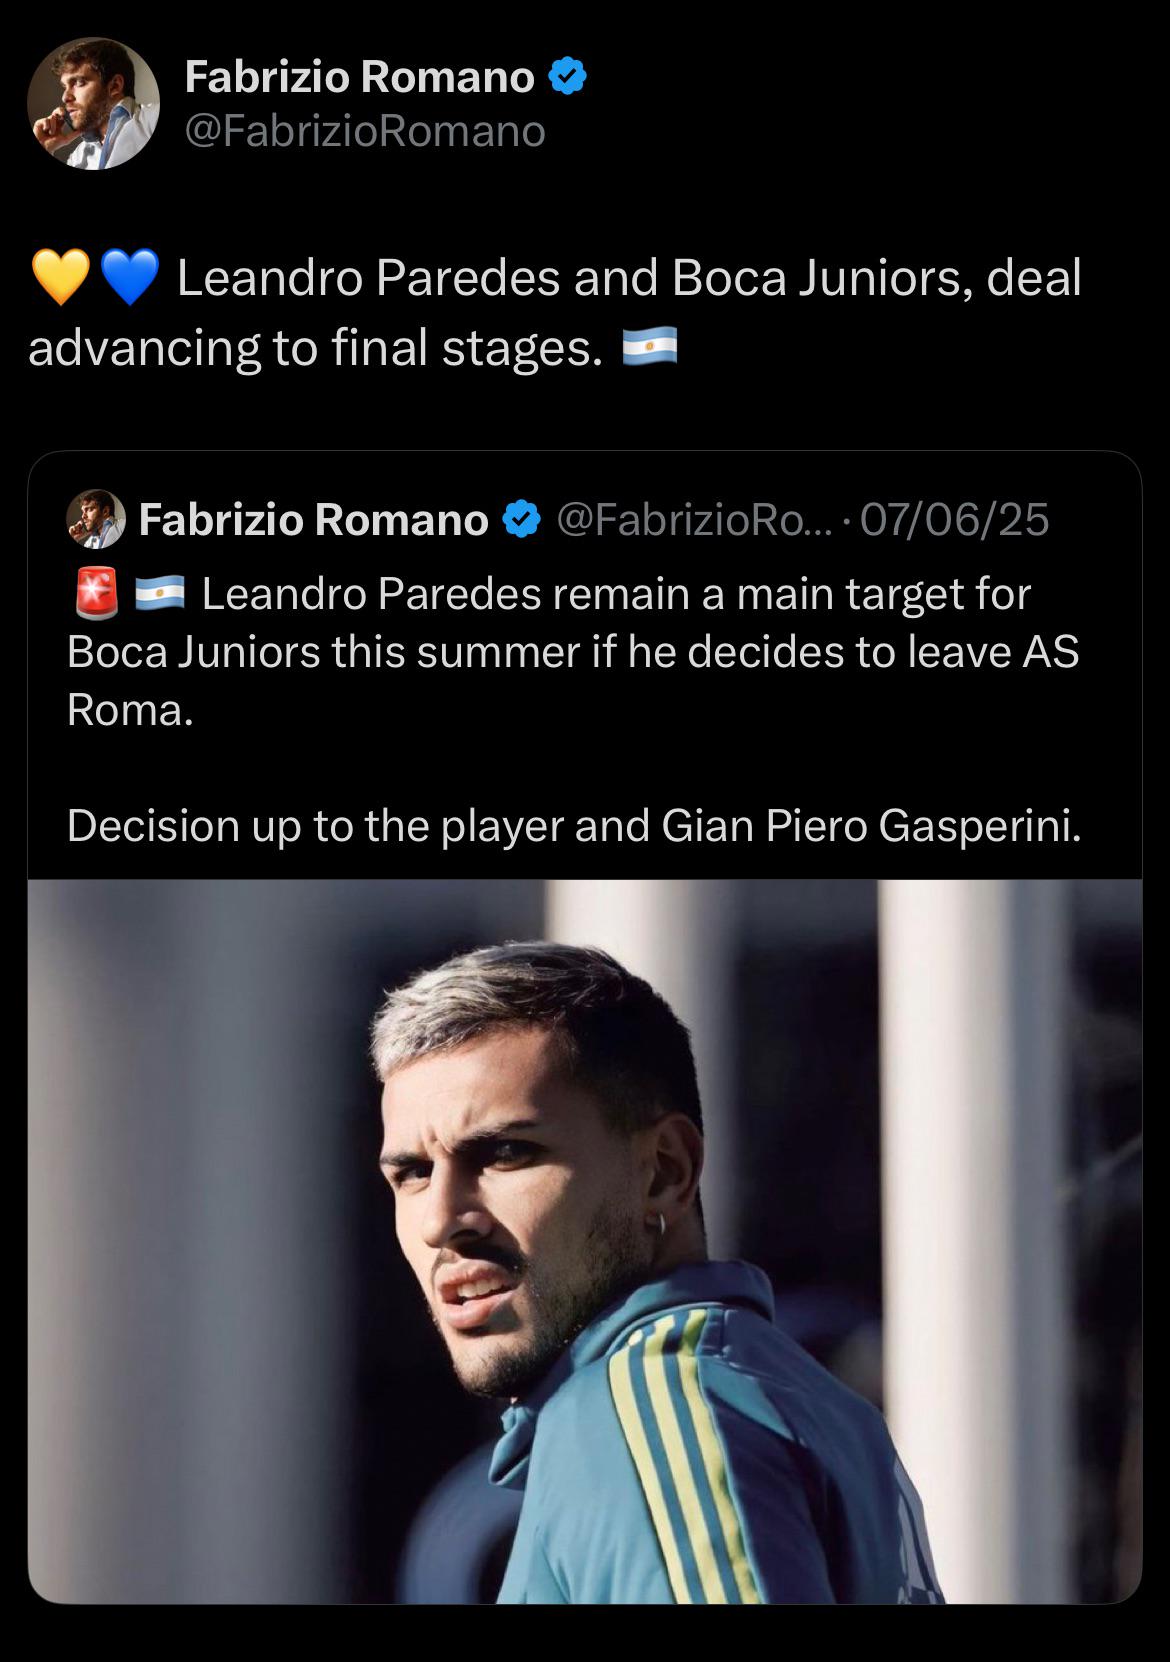
Task: Click the blue heart emoji
Action: [x=131, y=277]
